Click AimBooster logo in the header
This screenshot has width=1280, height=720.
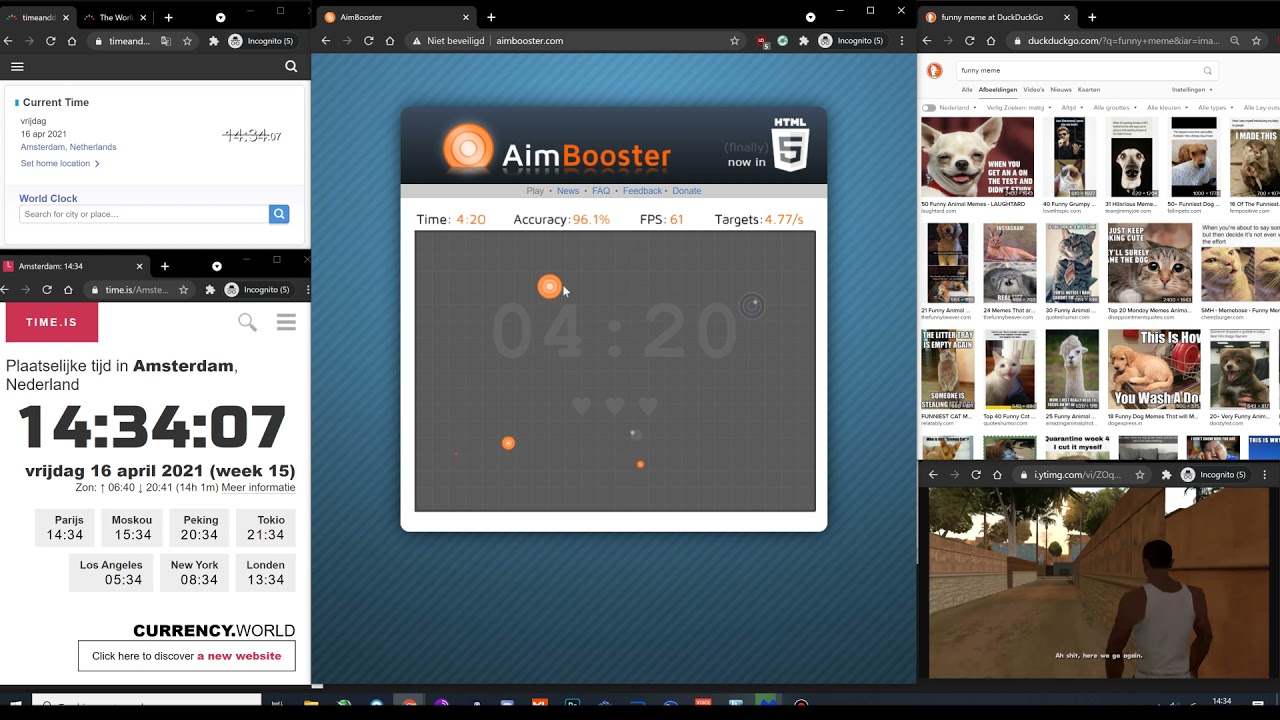[x=557, y=150]
